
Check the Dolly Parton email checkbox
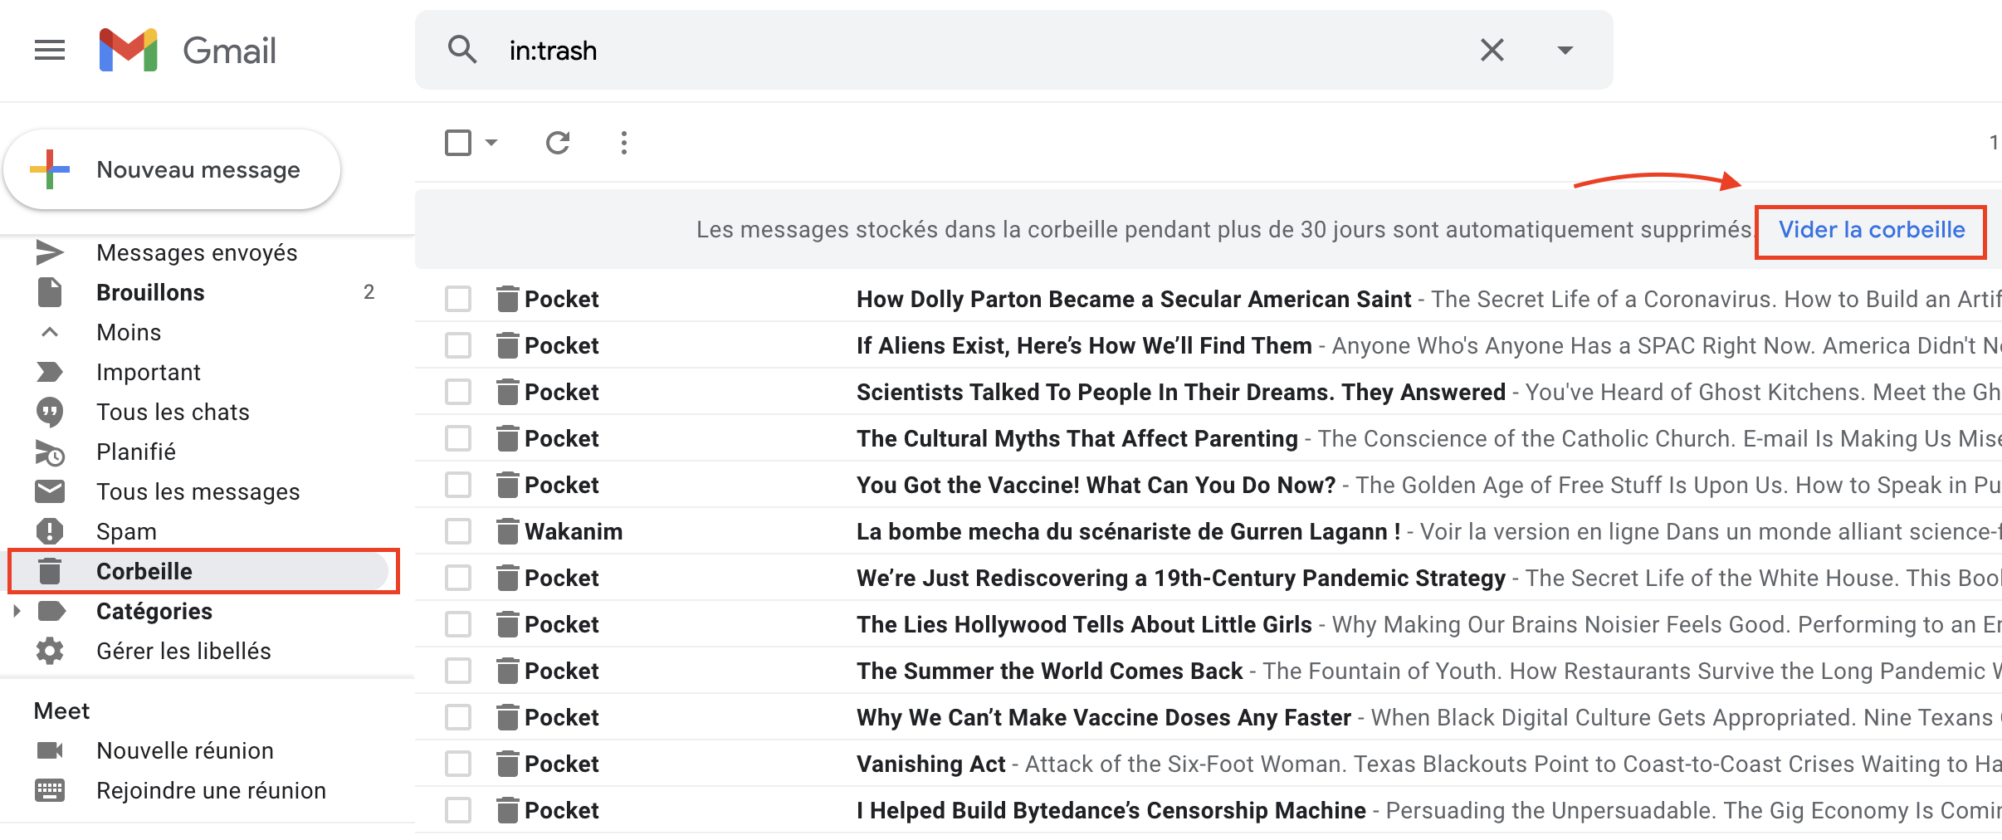point(458,299)
